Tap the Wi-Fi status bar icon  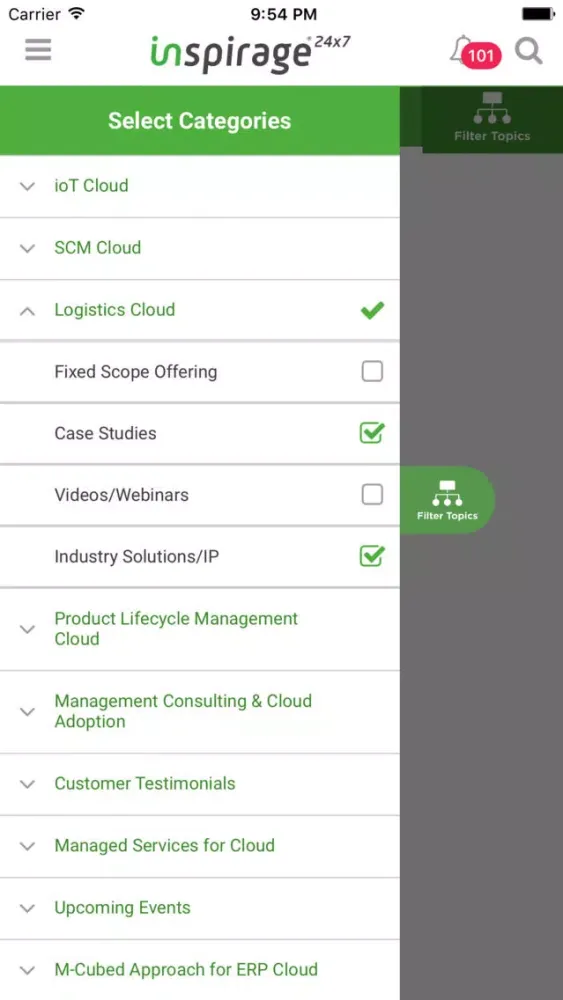tap(77, 13)
